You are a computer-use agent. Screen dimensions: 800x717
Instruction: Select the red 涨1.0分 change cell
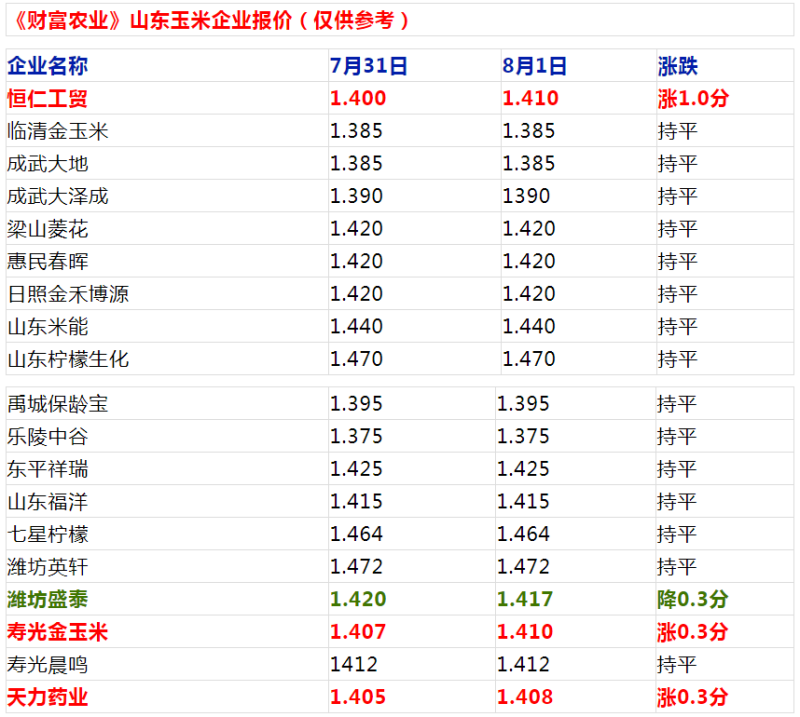click(x=692, y=98)
